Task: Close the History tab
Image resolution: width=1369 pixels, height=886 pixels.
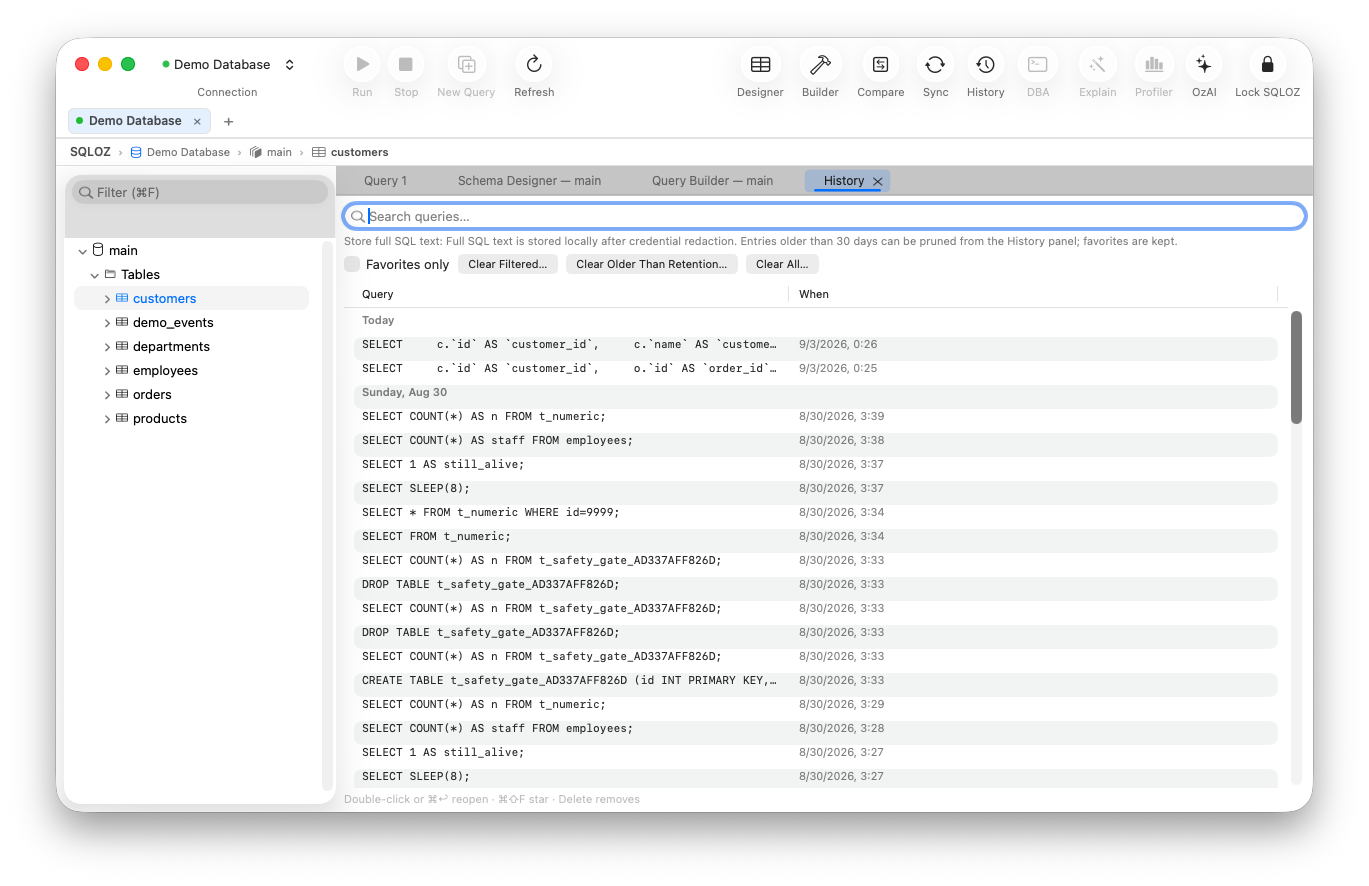Action: (x=877, y=181)
